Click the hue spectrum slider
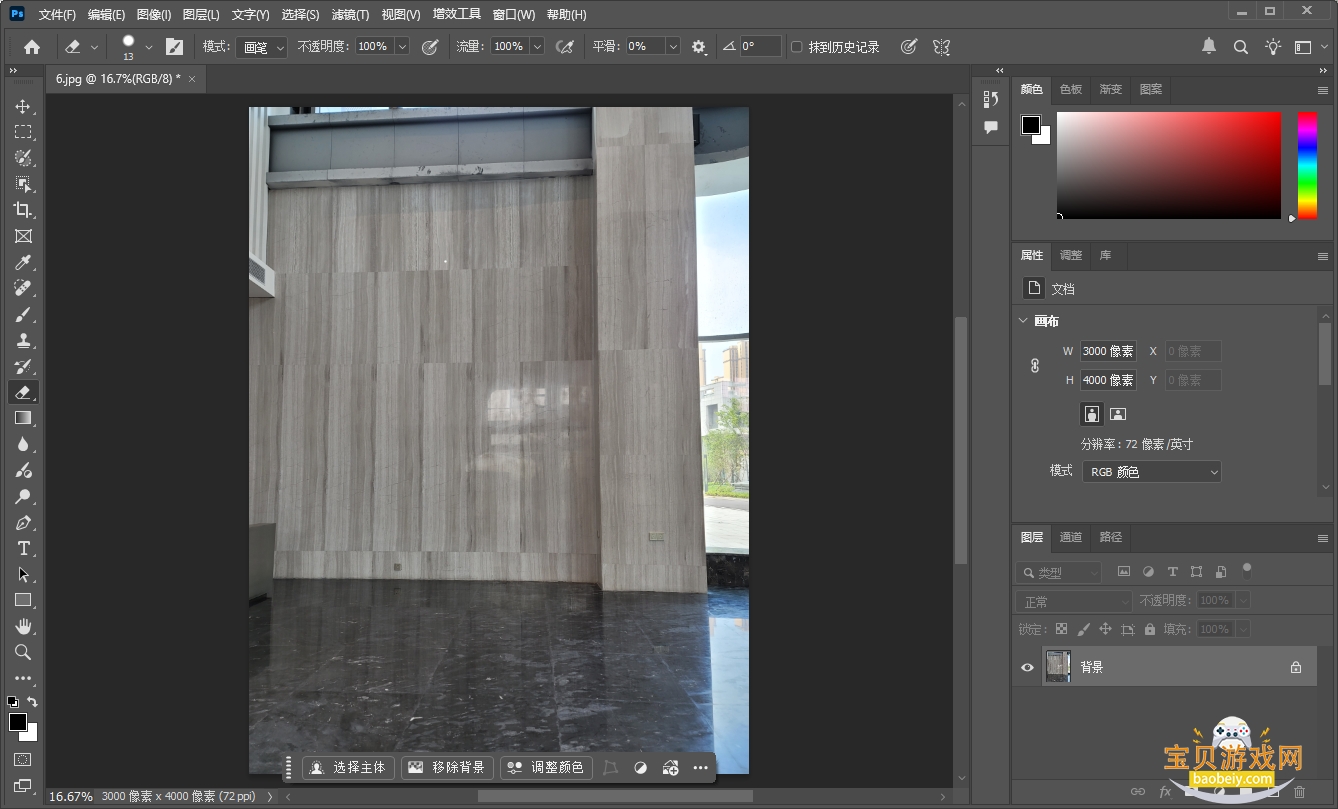 click(x=1307, y=165)
